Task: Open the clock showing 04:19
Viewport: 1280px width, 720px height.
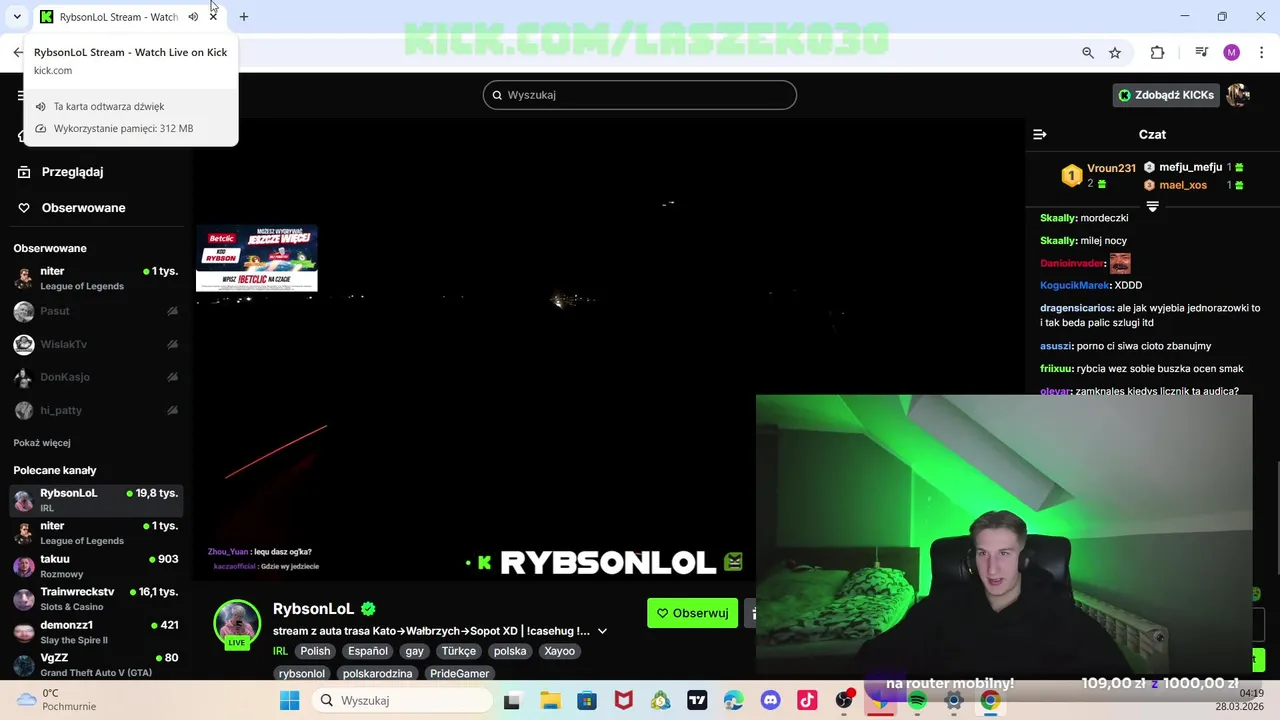Action: tap(1250, 693)
